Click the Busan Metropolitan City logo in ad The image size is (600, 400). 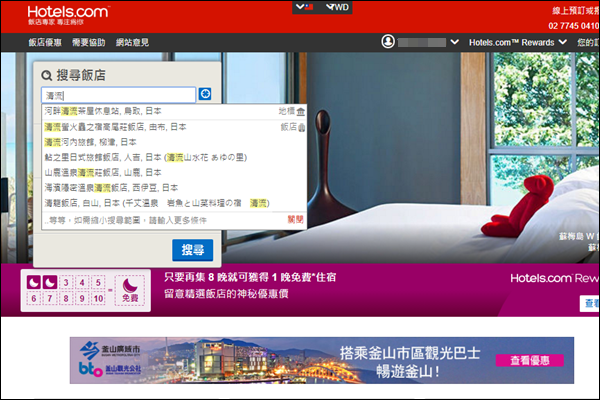point(110,349)
